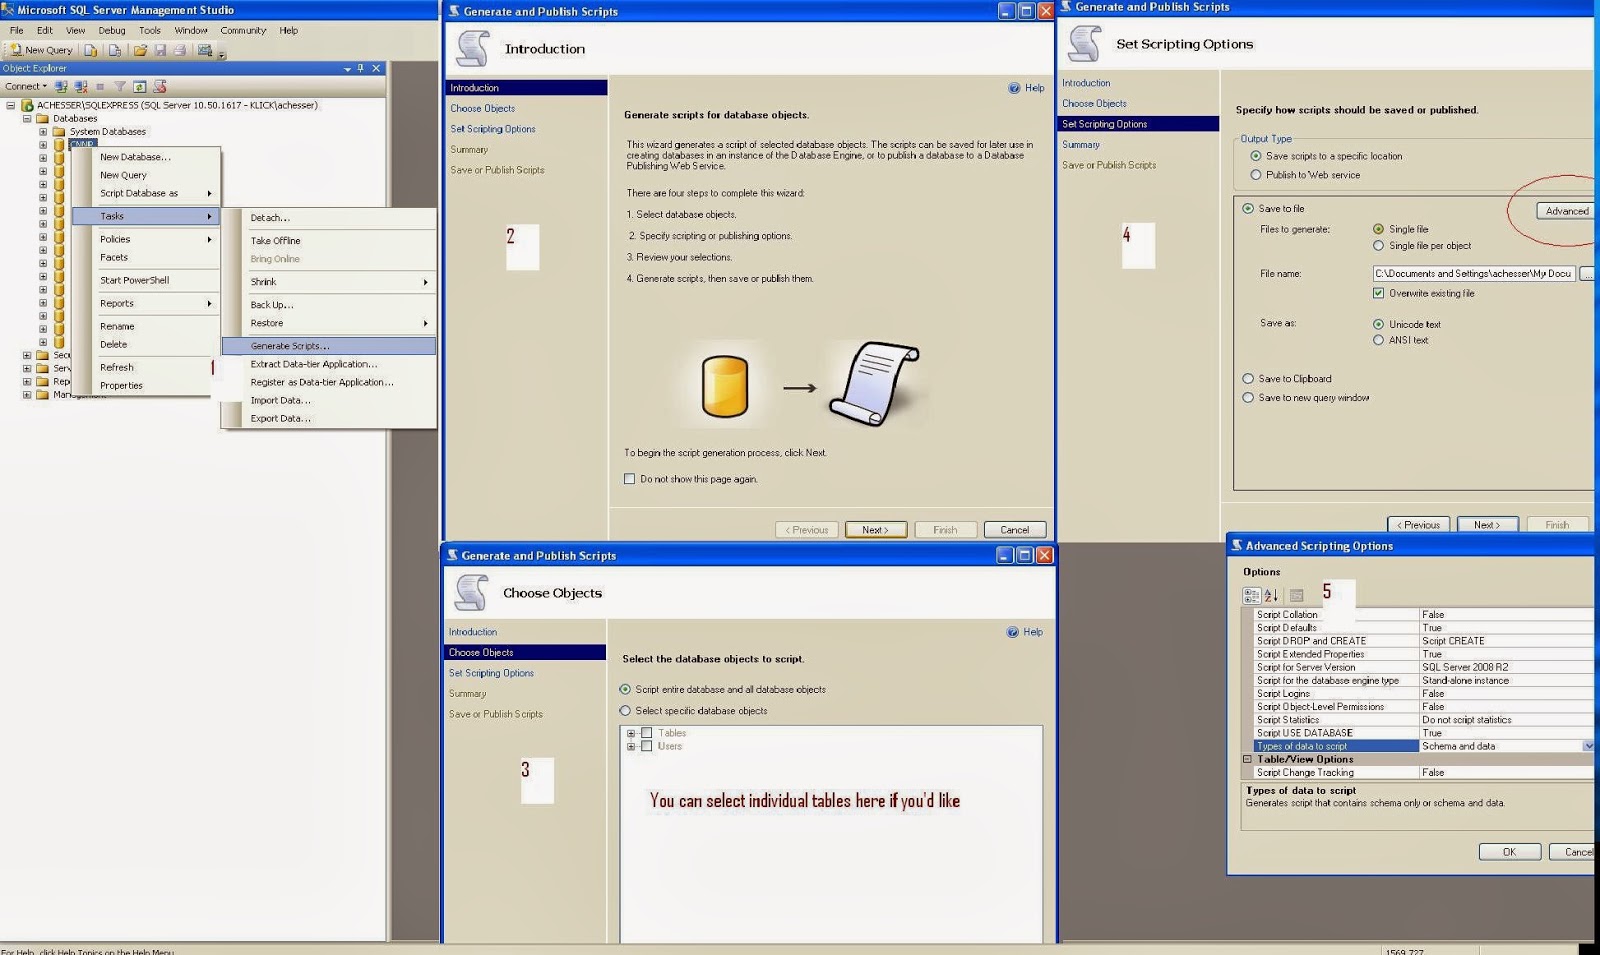1600x955 pixels.
Task: Click the Save floppy disk toolbar icon
Action: 160,50
